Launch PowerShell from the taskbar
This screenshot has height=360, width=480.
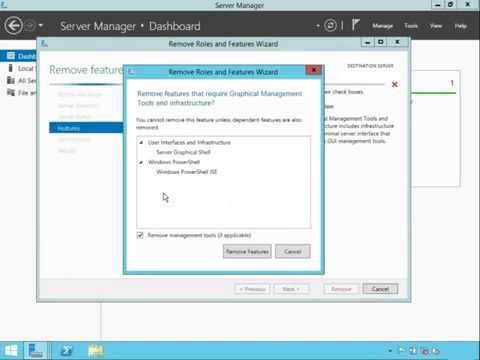66,351
